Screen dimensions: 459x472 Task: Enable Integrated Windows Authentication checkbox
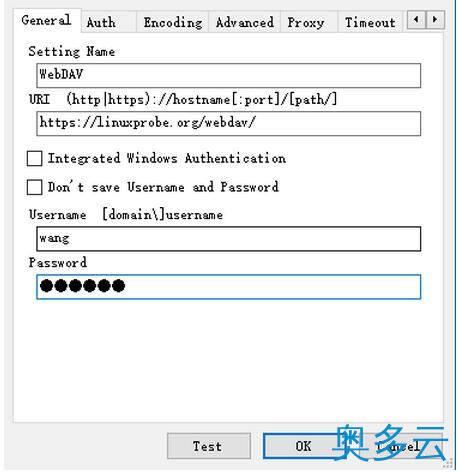(34, 158)
